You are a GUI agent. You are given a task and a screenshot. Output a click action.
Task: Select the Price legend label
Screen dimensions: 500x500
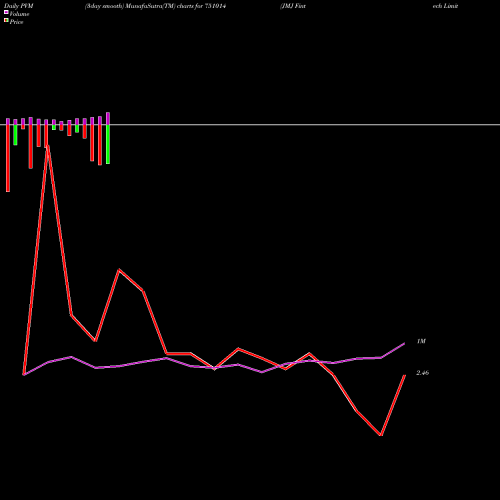(x=16, y=22)
